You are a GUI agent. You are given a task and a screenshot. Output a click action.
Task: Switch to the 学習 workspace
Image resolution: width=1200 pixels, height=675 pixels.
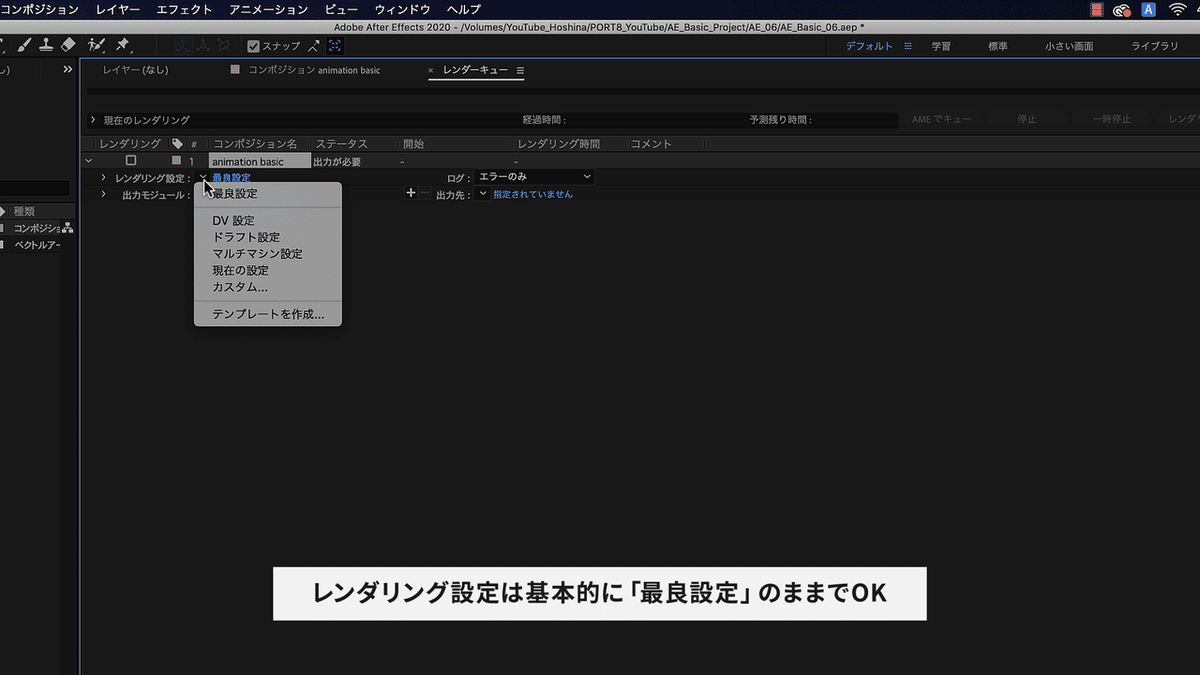pyautogui.click(x=941, y=46)
